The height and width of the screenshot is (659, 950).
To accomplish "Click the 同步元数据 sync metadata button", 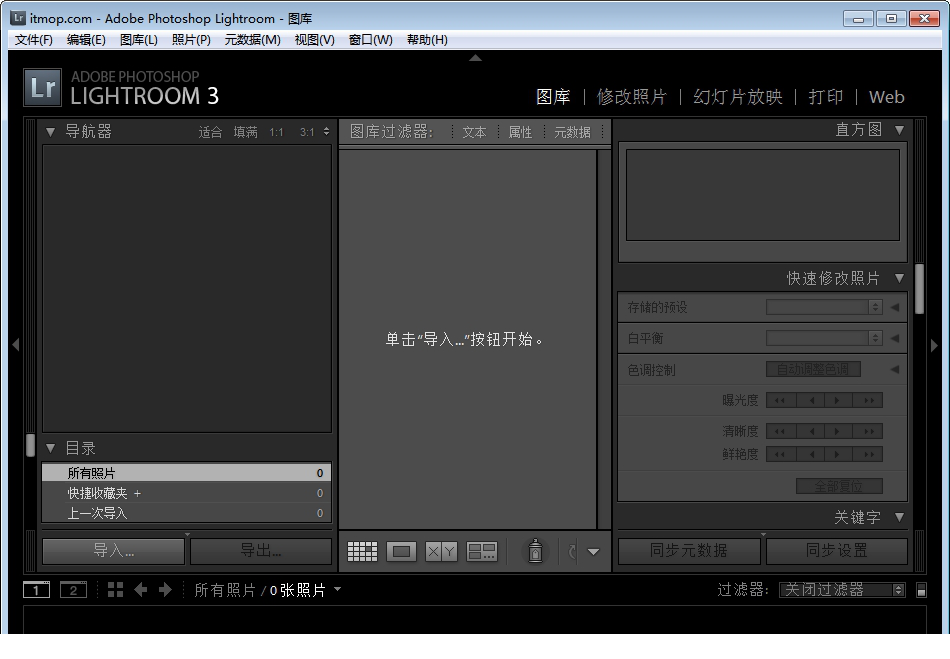I will pos(689,551).
